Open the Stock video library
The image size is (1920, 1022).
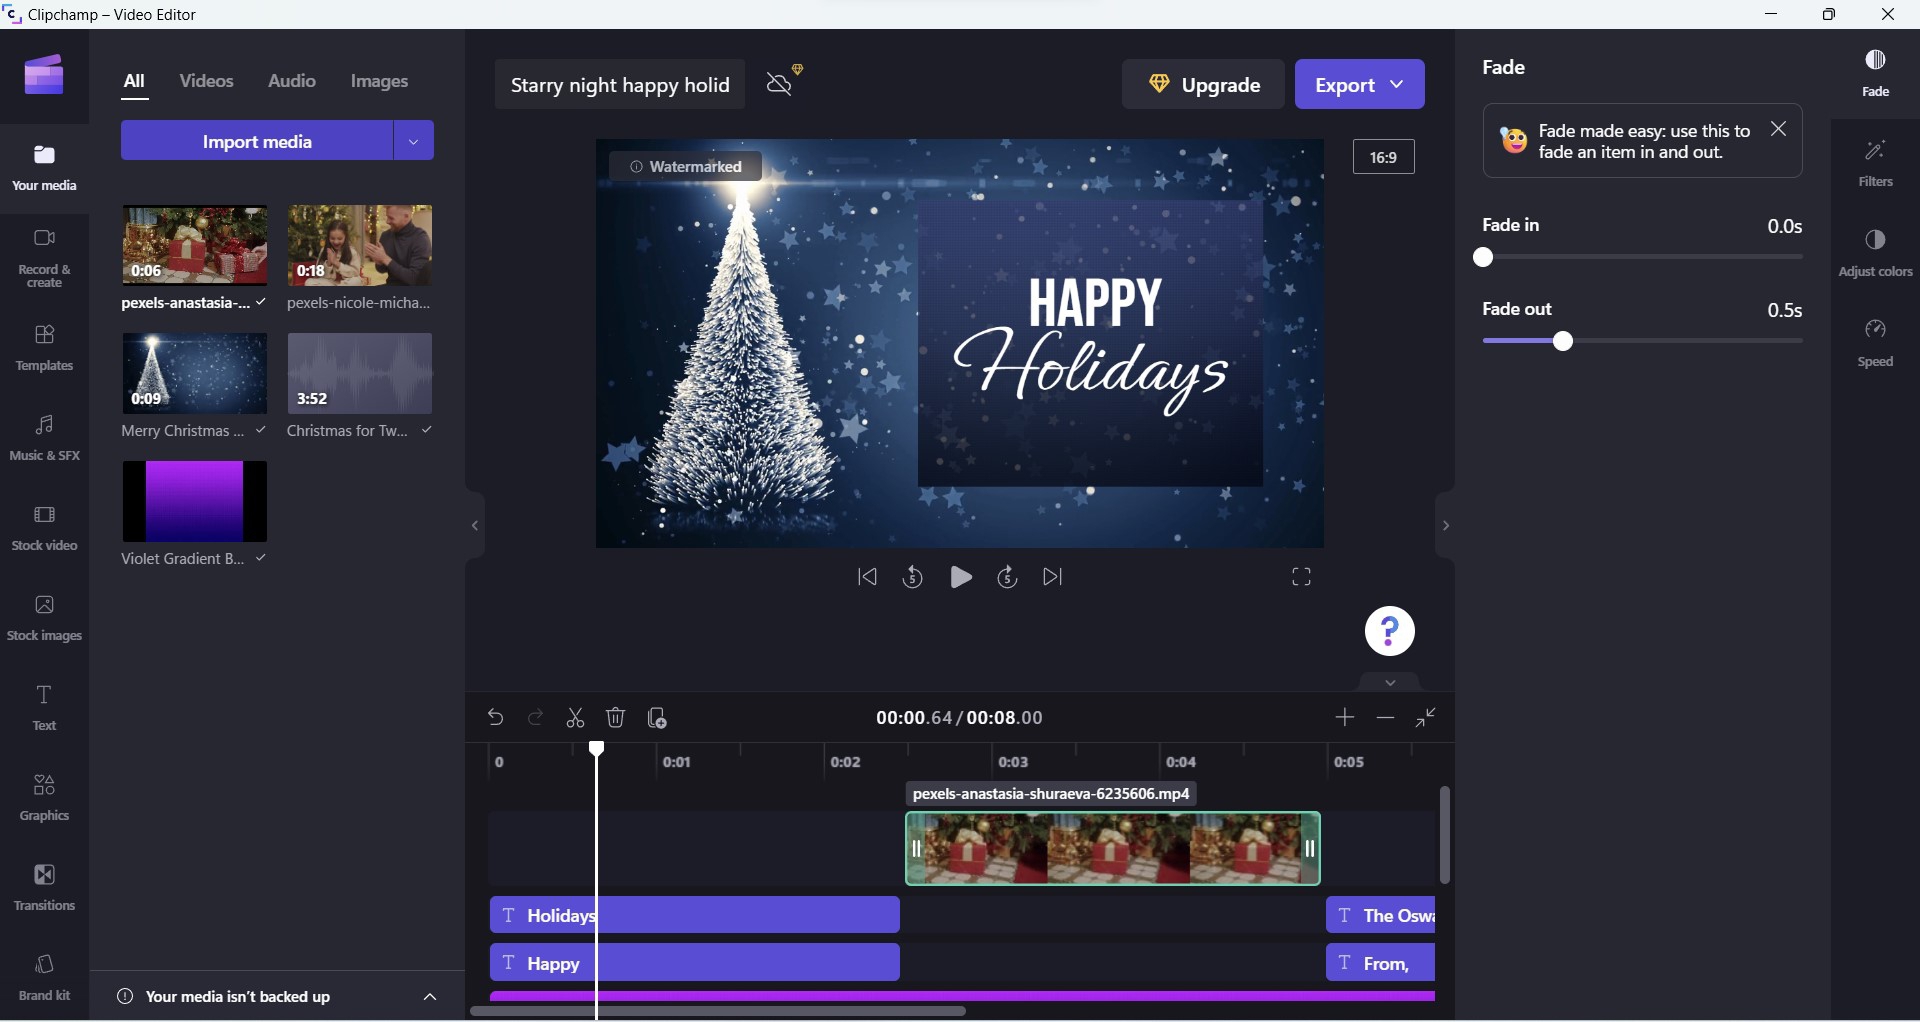[x=44, y=527]
